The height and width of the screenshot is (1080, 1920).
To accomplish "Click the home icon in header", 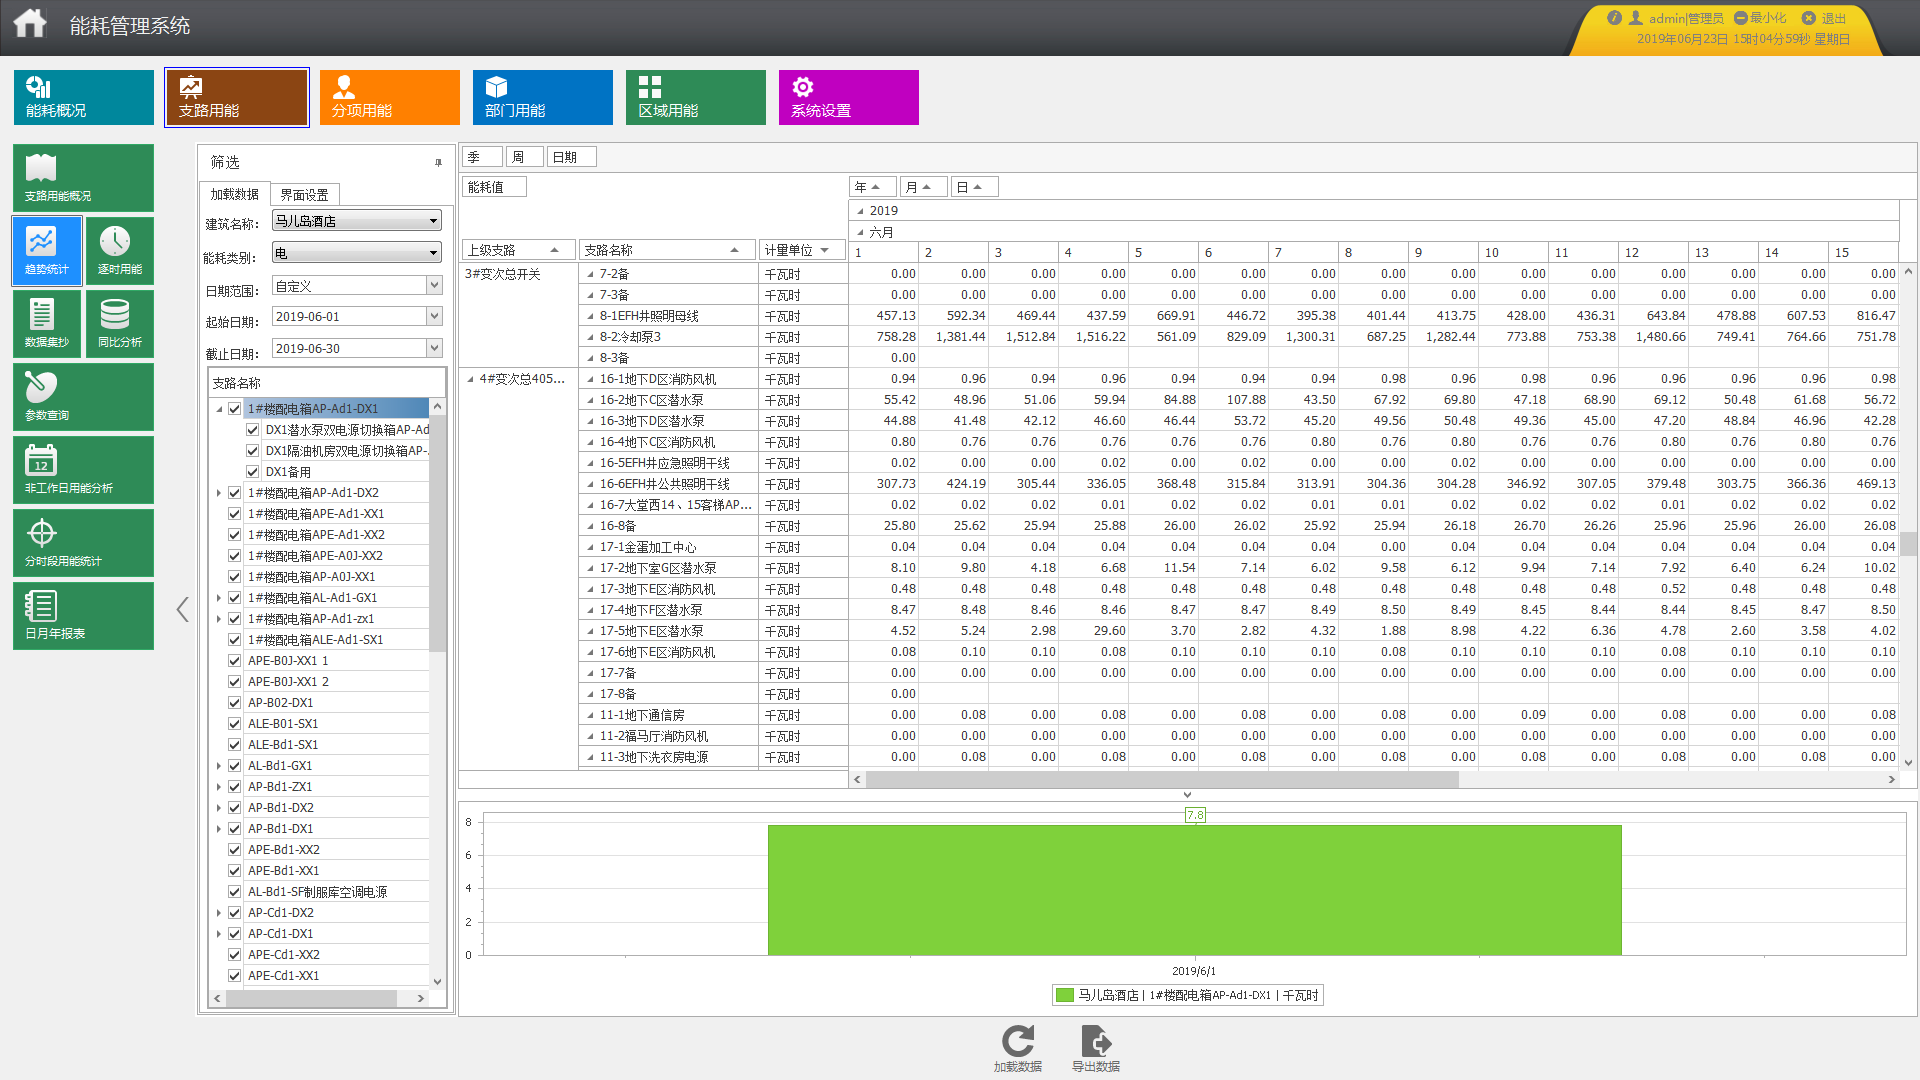I will point(30,23).
